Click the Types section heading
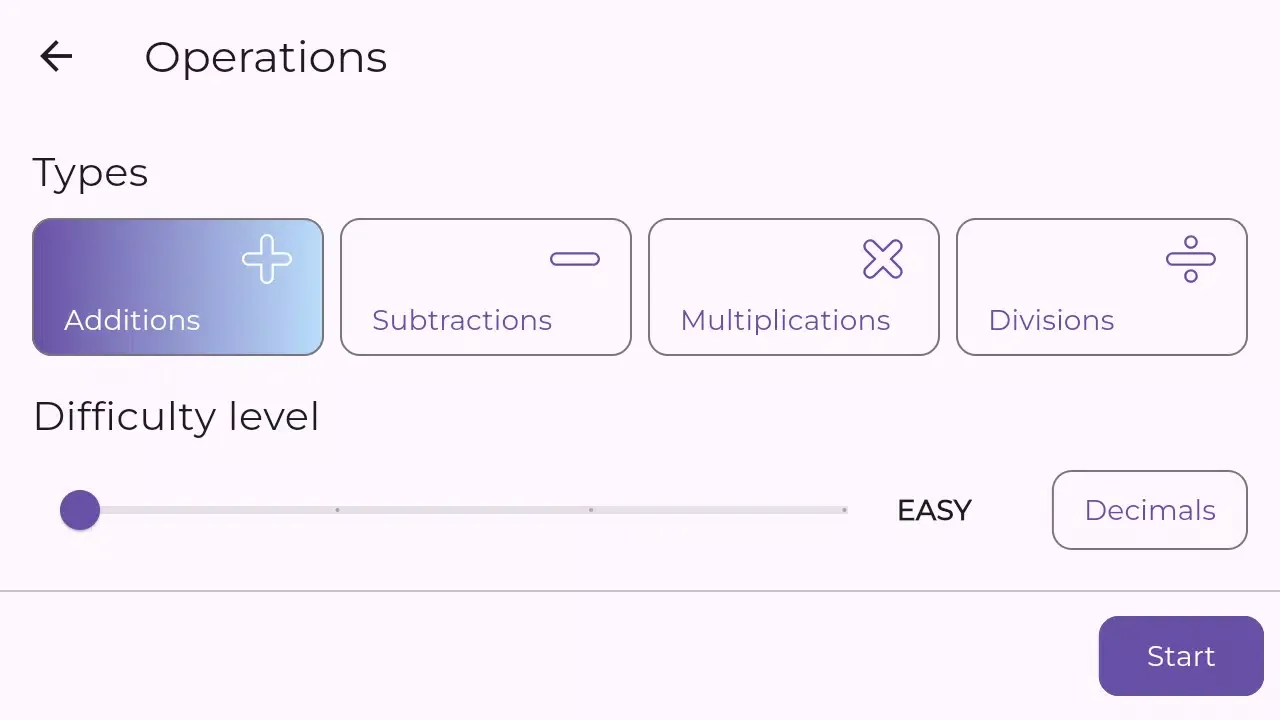Screen dimensions: 1280x720 (90, 173)
